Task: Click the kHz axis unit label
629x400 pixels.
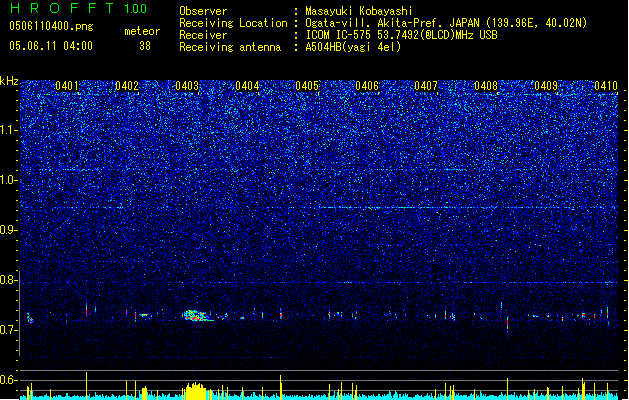Action: pyautogui.click(x=9, y=81)
